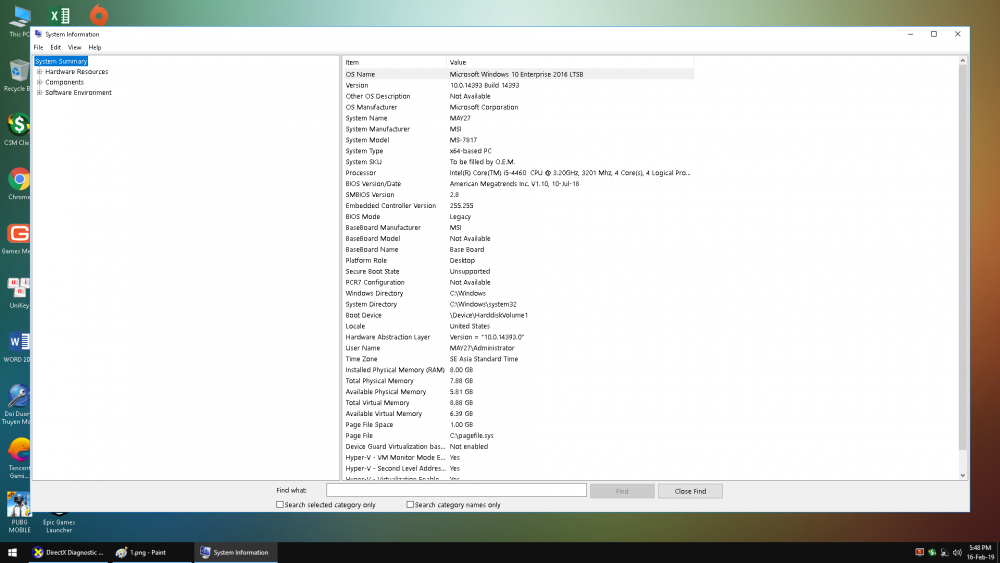Screen dimensions: 1000x563
Task: Open the Recycle Bin desktop icon
Action: [18, 71]
